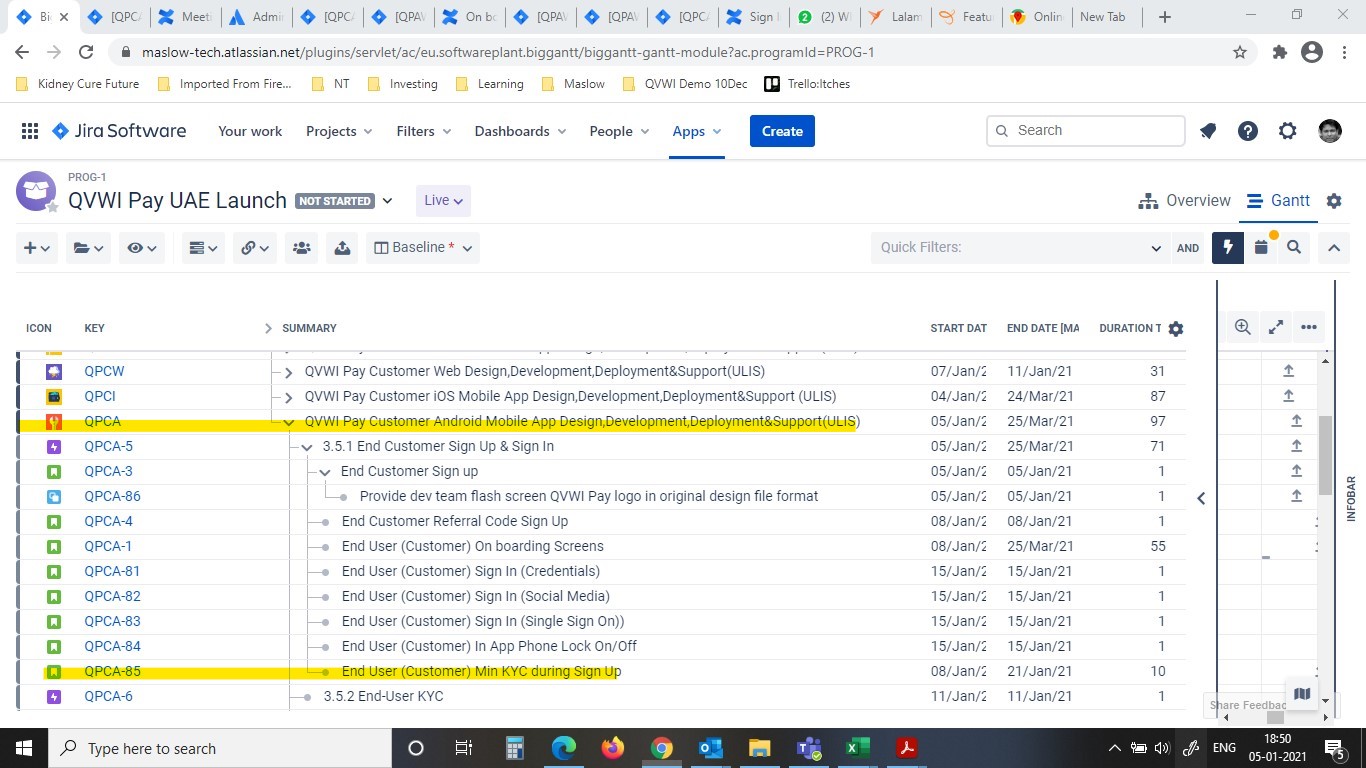Open the Projects menu
The height and width of the screenshot is (768, 1366).
[339, 131]
